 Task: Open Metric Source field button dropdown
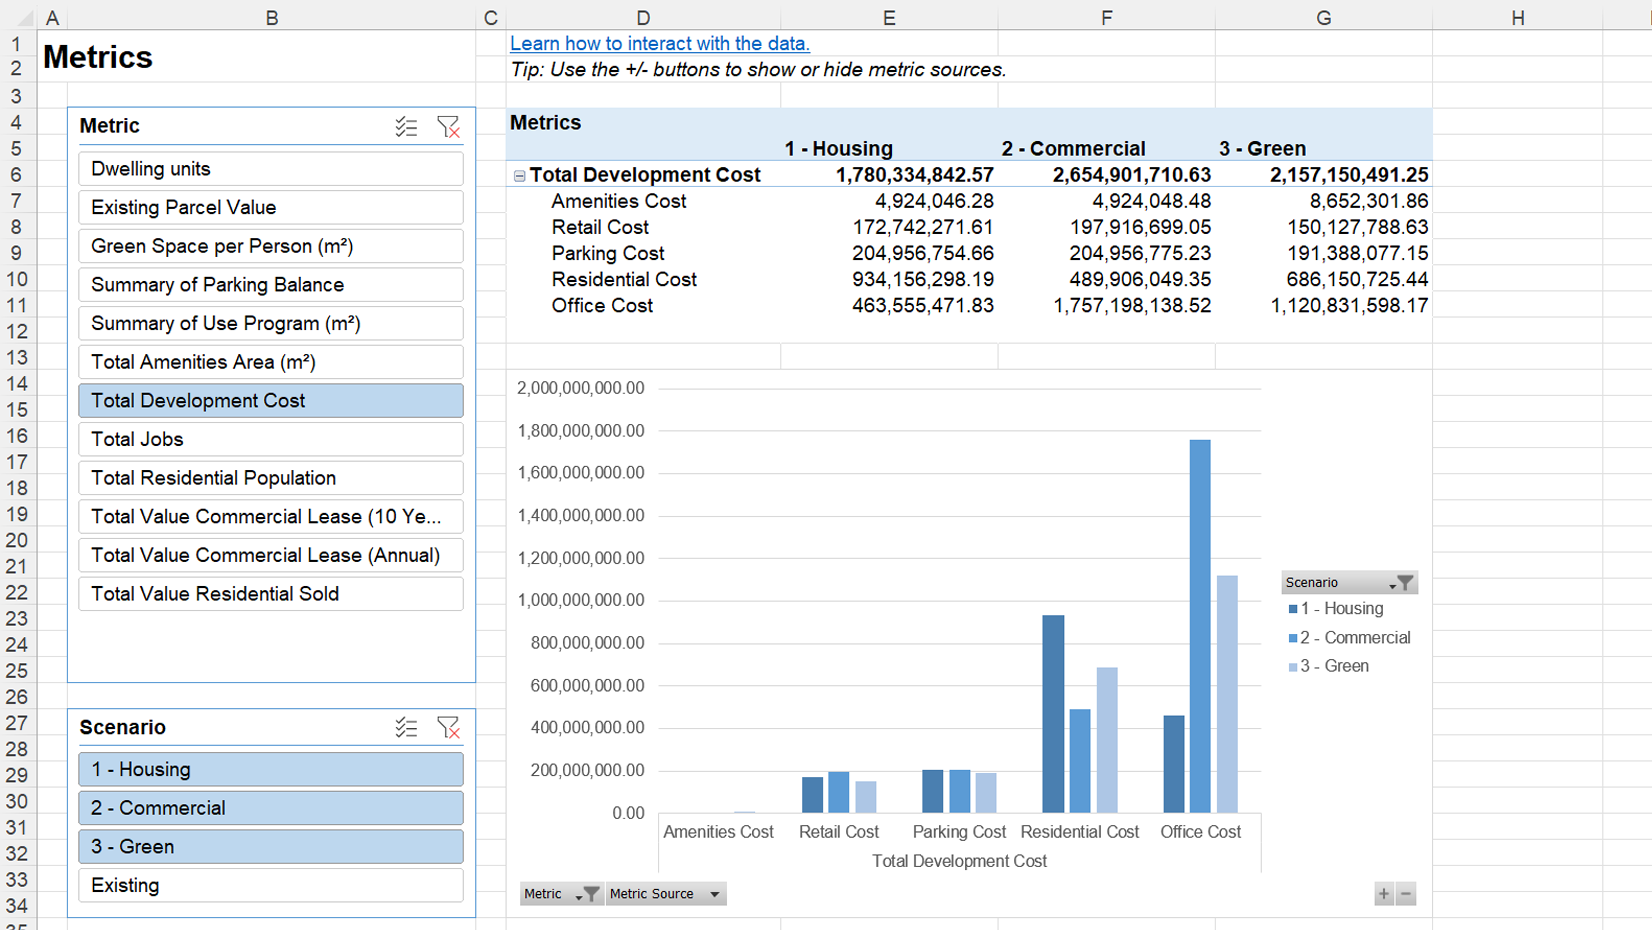(715, 894)
